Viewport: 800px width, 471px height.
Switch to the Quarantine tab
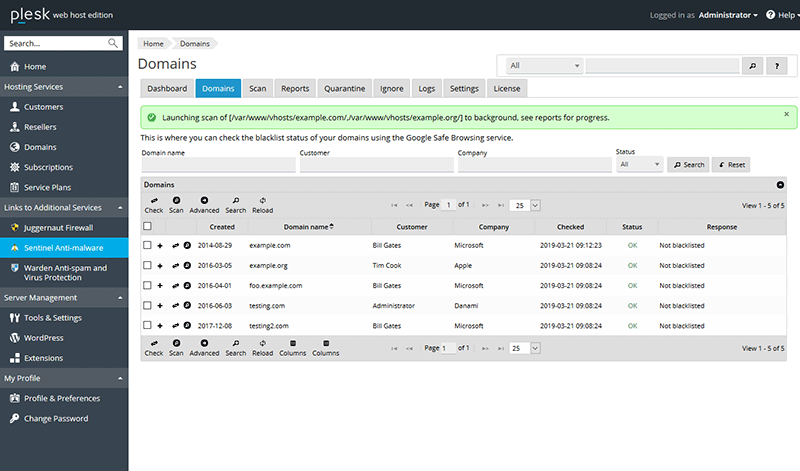pos(345,88)
